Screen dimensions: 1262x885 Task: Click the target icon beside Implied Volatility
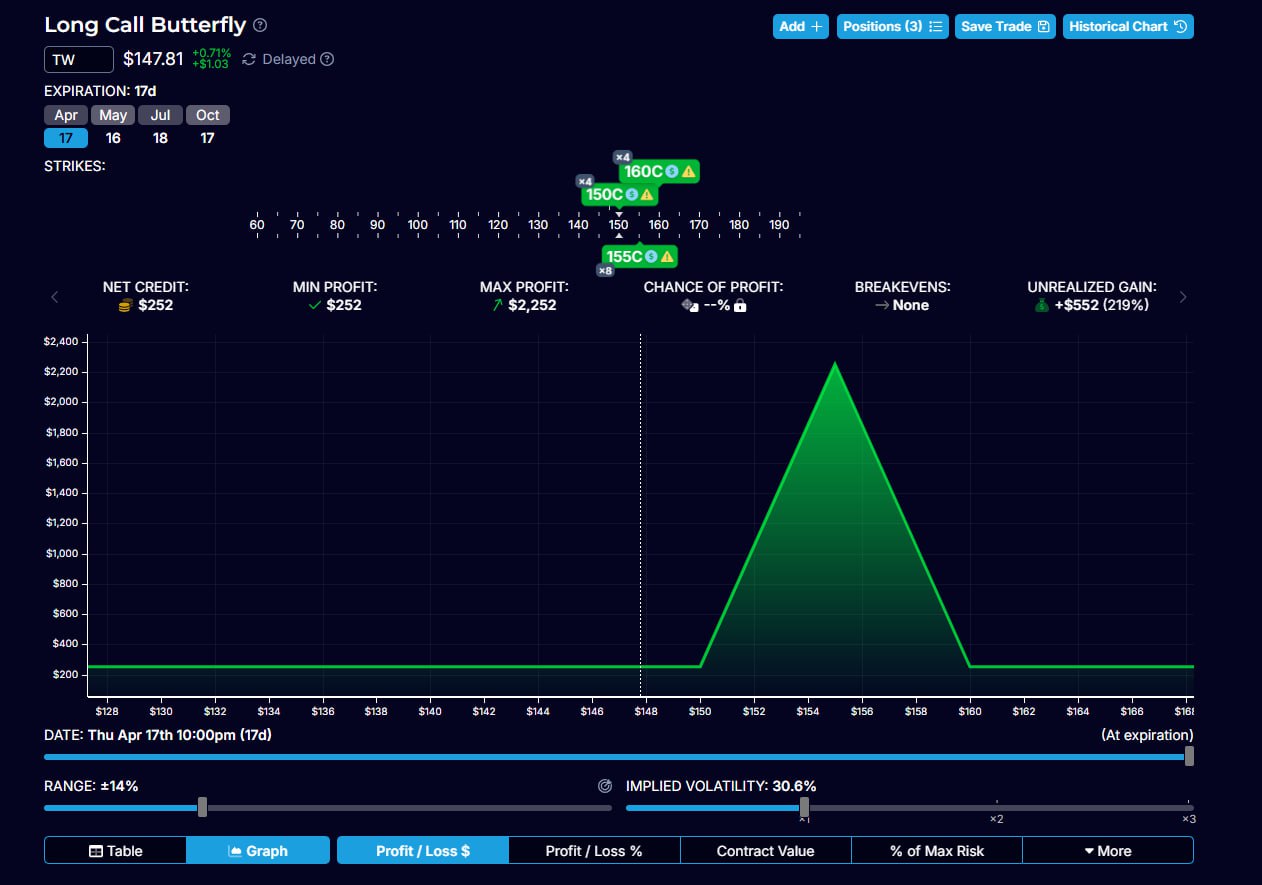point(604,786)
